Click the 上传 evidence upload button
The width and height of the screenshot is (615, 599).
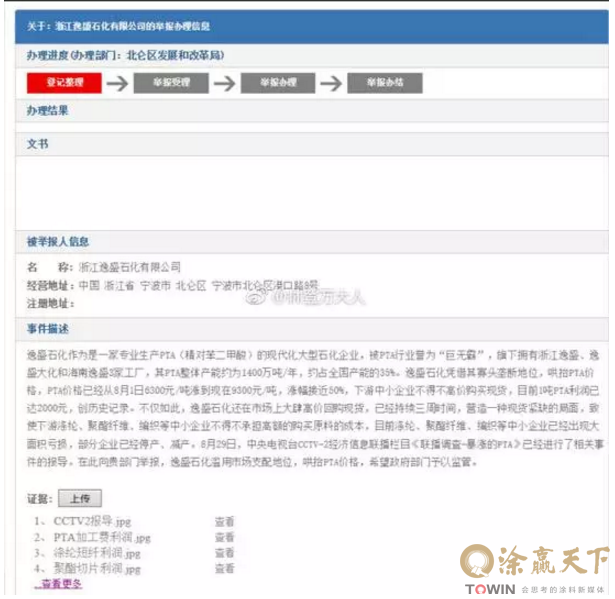pos(80,499)
